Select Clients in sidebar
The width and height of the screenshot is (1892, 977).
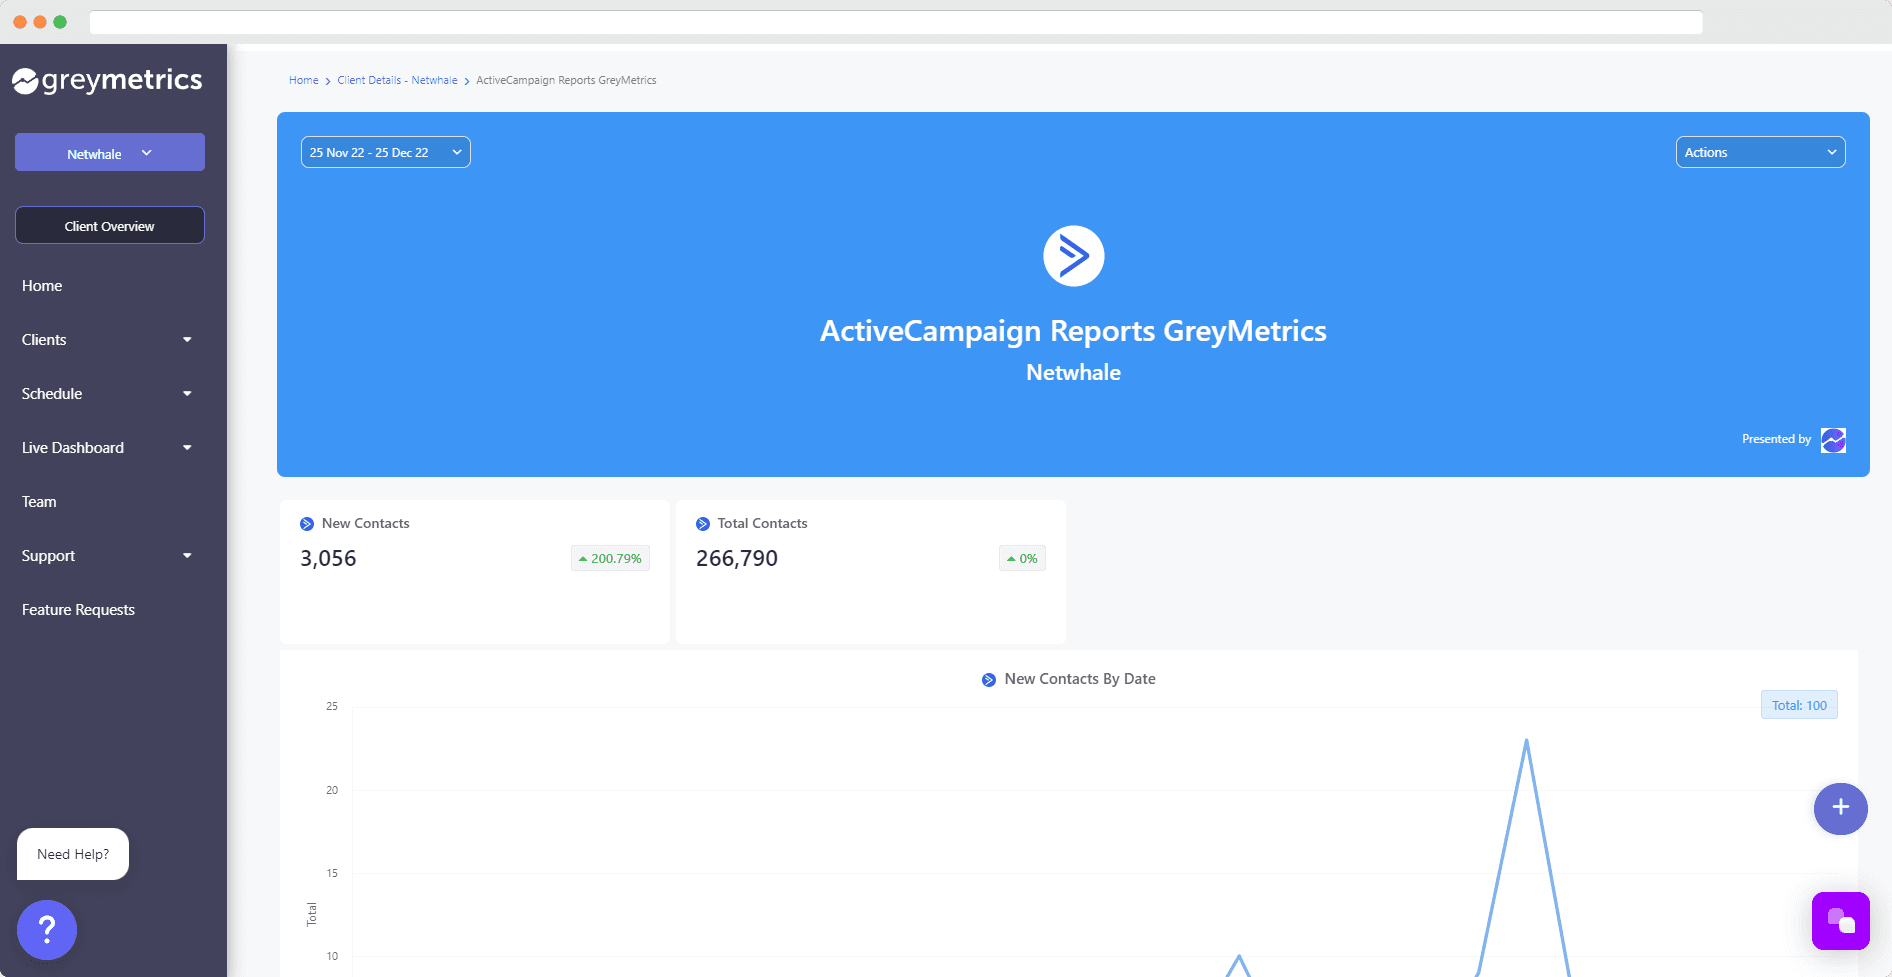[x=44, y=340]
